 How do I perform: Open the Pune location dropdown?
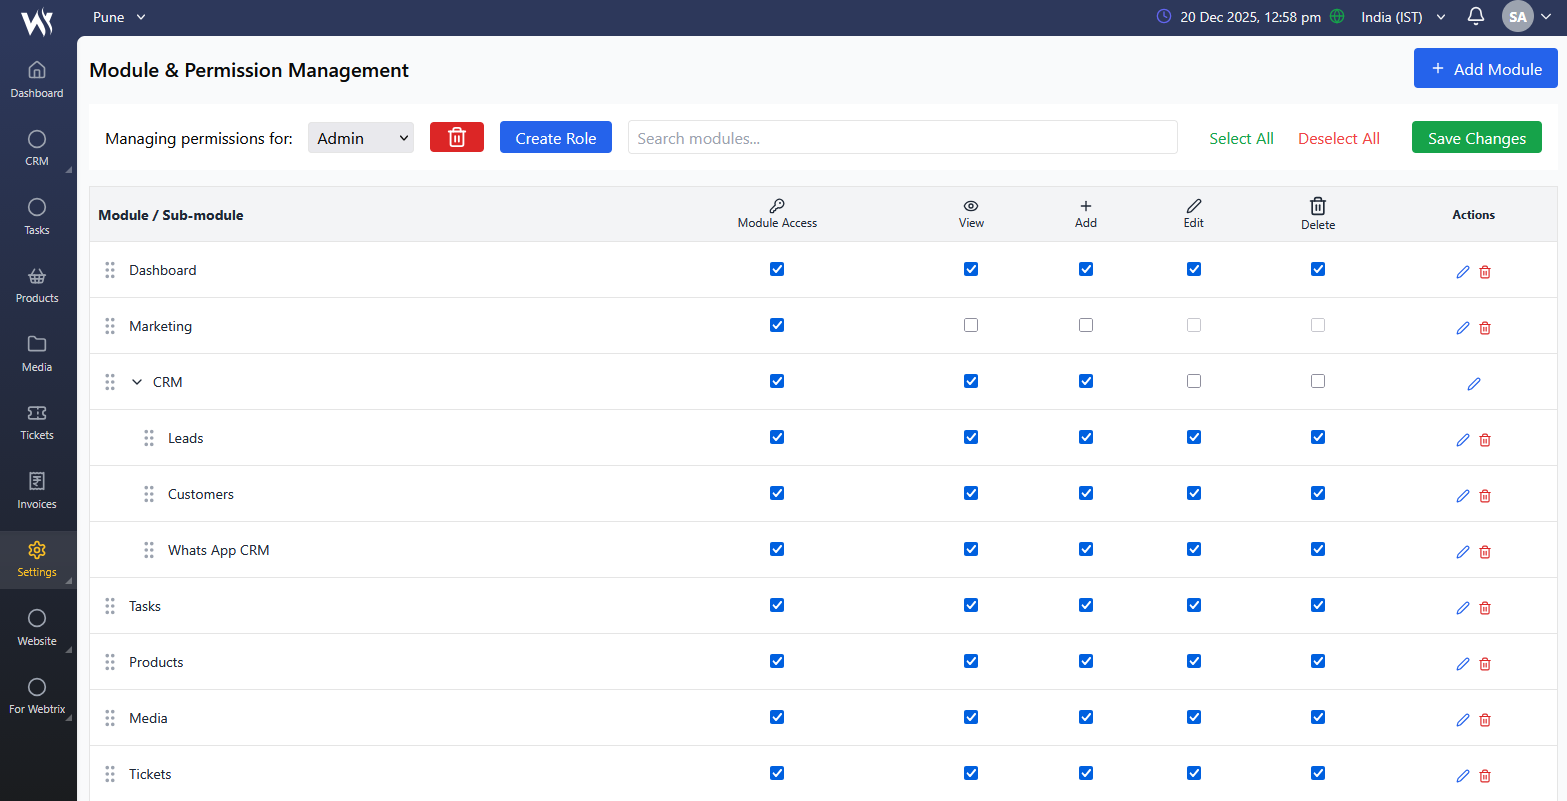(119, 17)
